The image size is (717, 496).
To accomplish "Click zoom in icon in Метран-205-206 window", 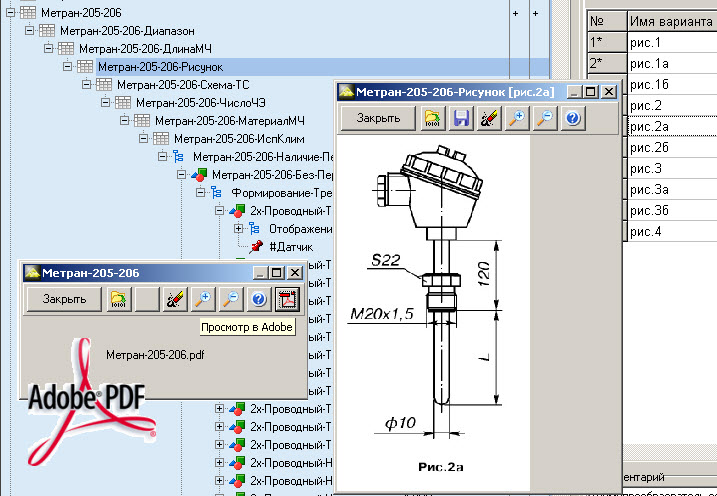I will (204, 298).
